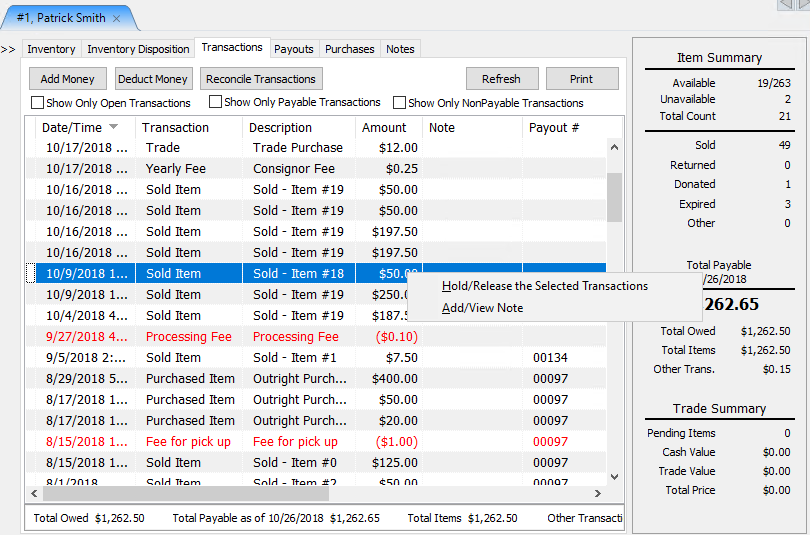Click the horizontal scrollbar right arrow
Viewport: 810px width, 535px height.
[598, 493]
